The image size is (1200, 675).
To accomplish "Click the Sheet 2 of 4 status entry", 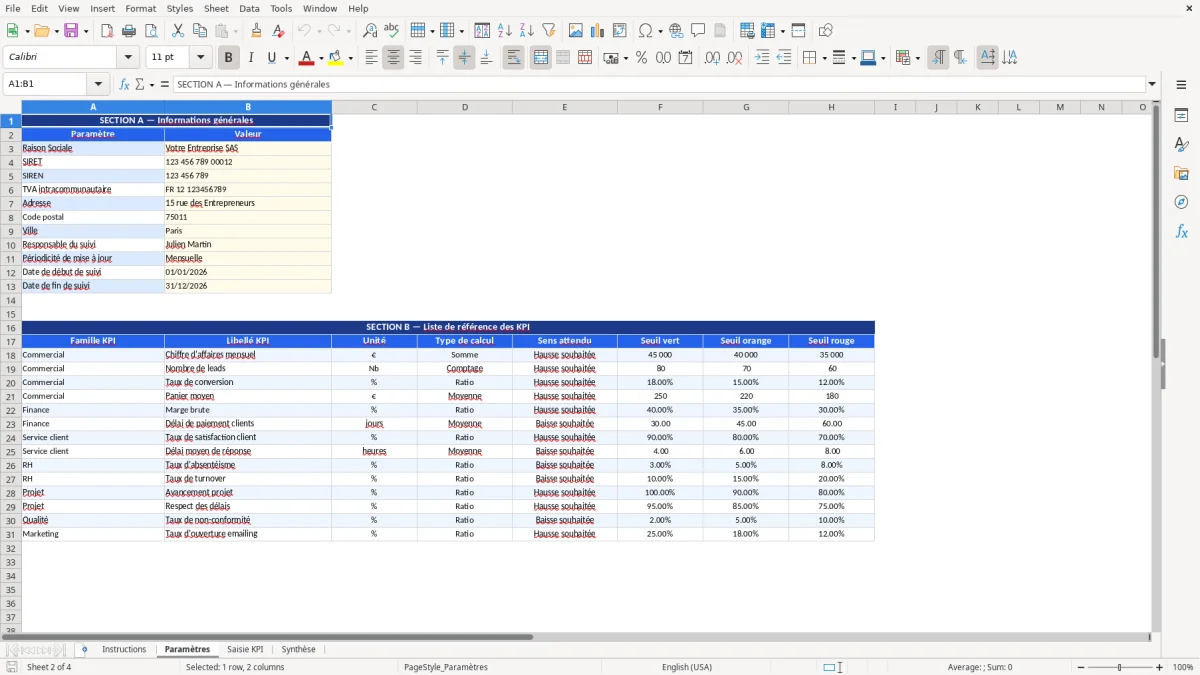I will (x=49, y=667).
